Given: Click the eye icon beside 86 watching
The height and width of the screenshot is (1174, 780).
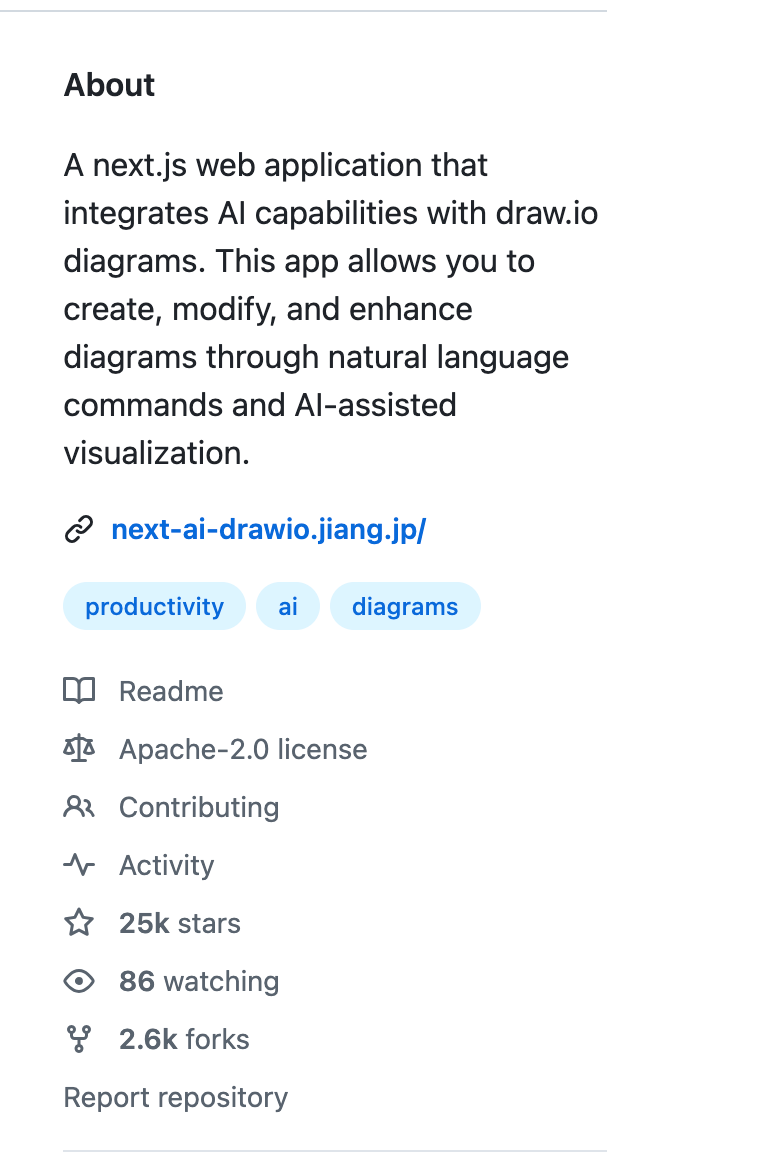Looking at the screenshot, I should [79, 981].
